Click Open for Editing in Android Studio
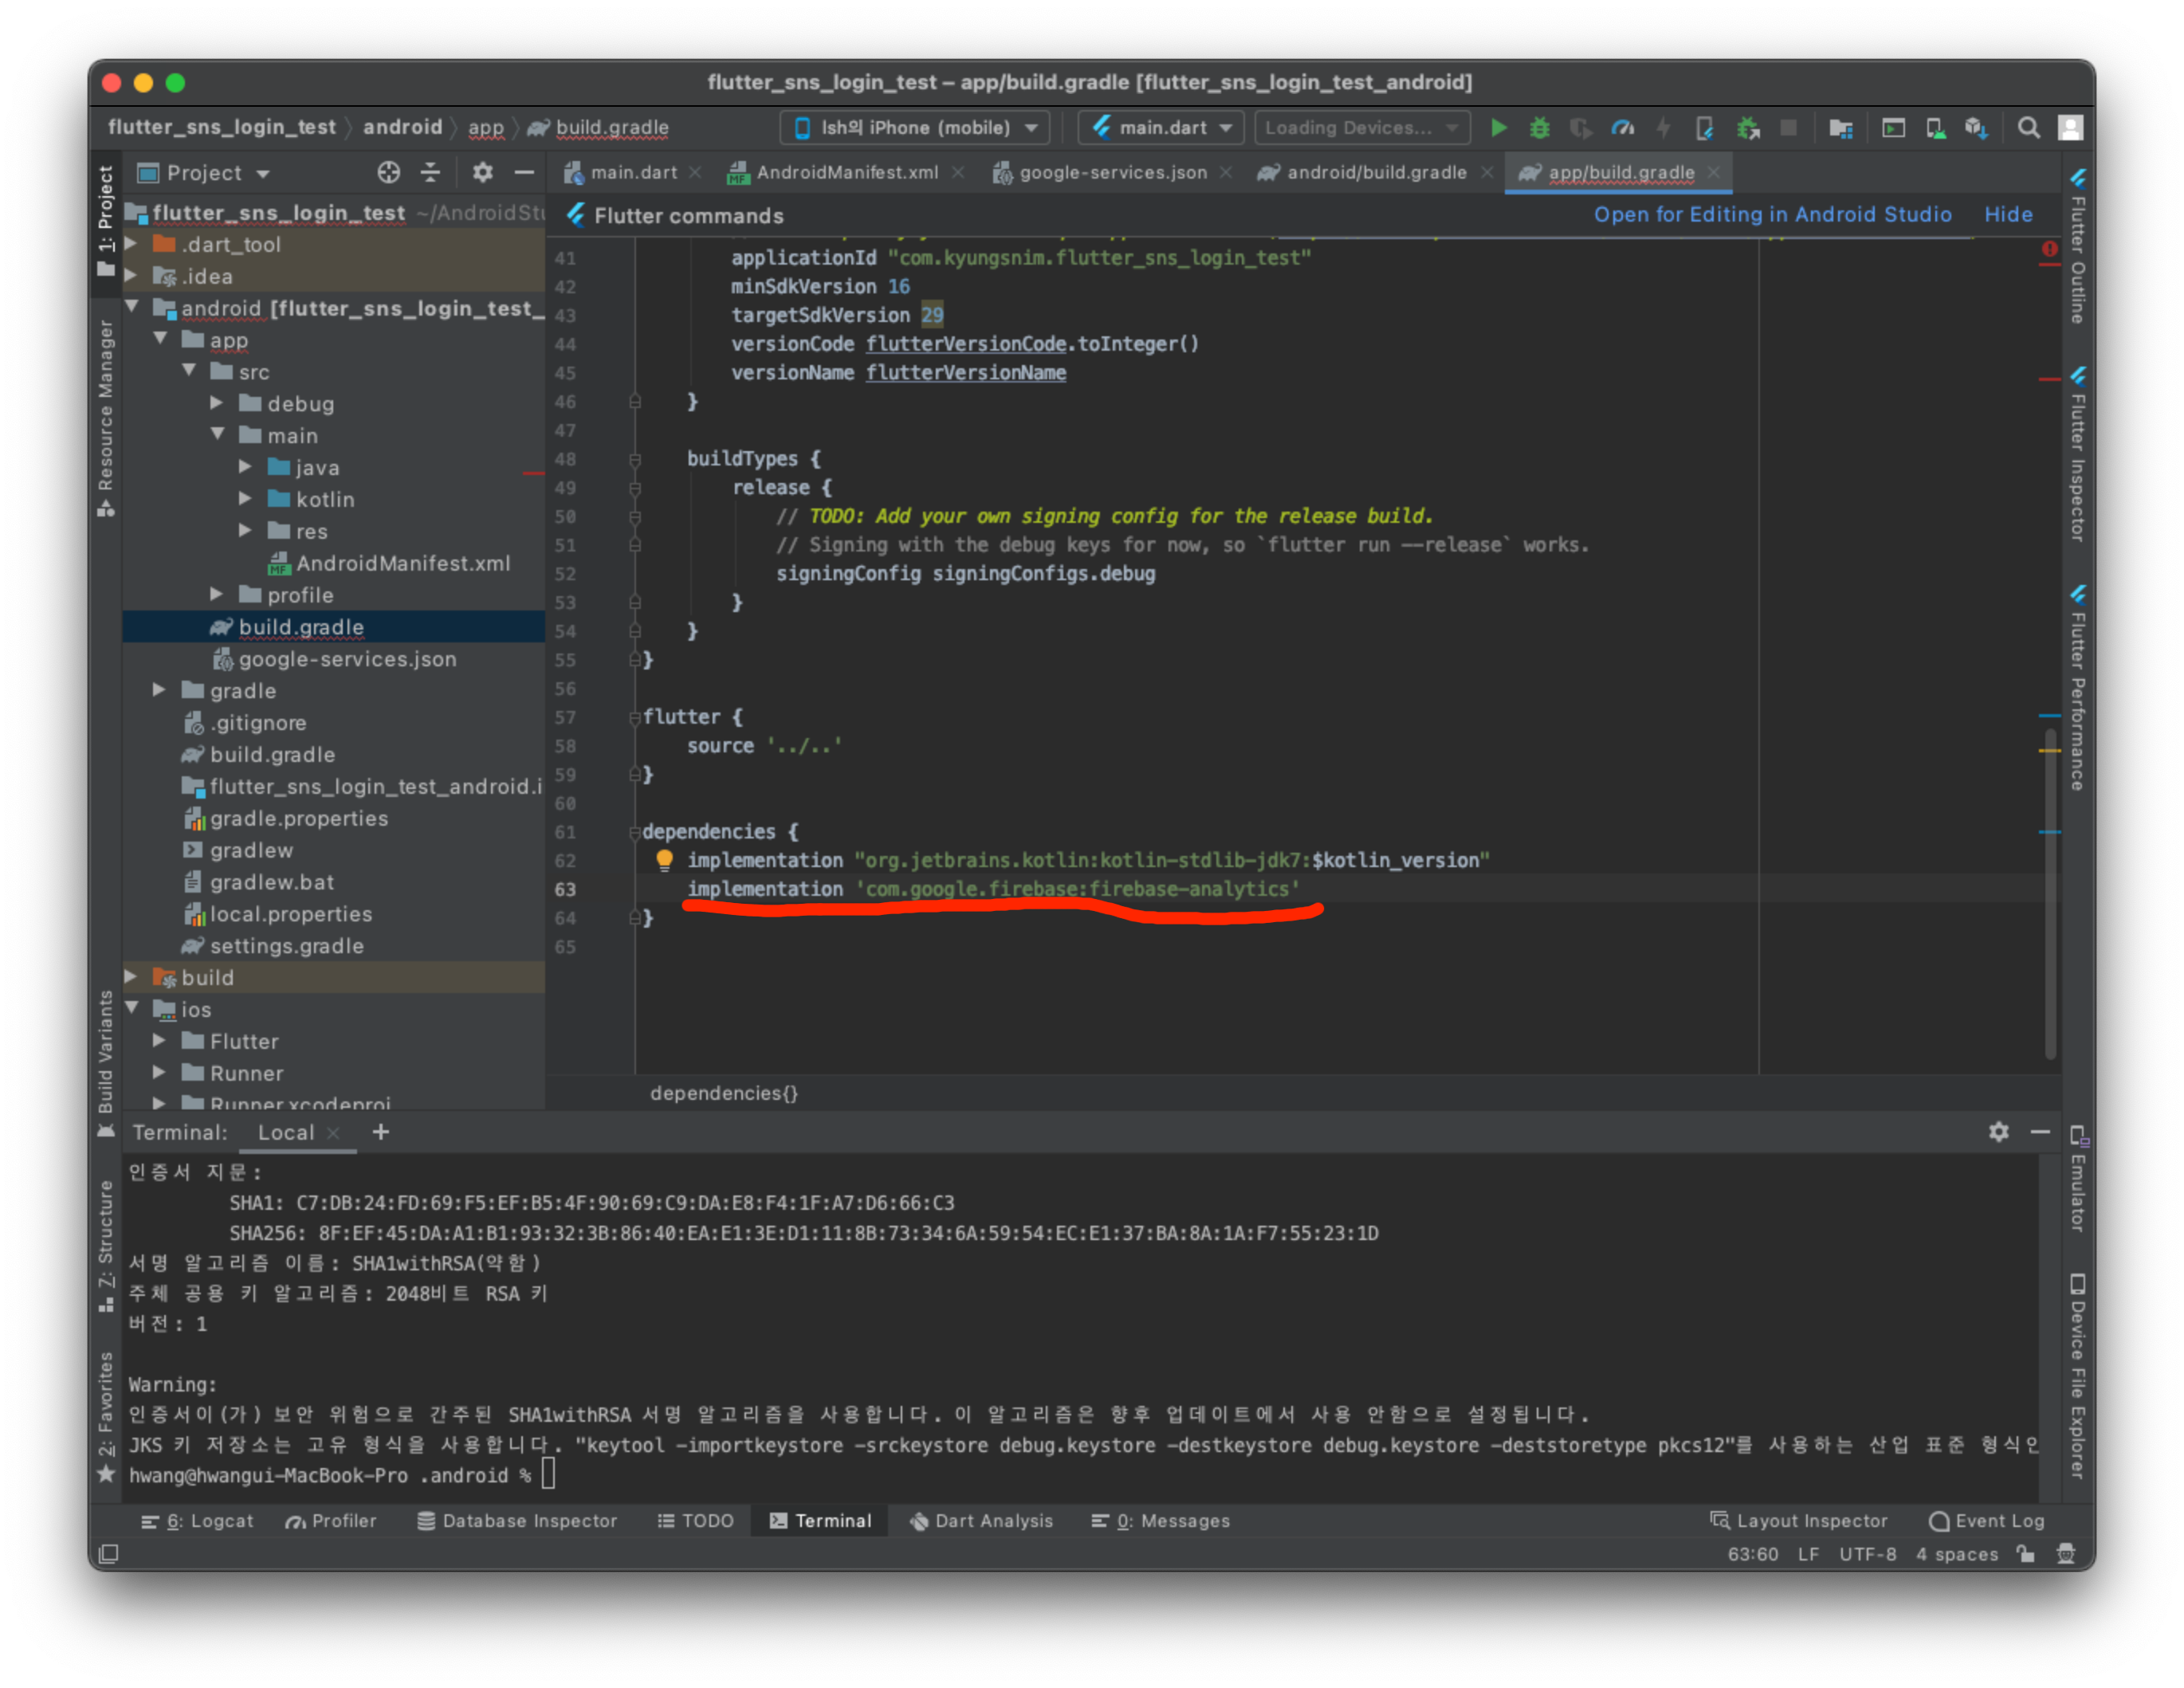The width and height of the screenshot is (2184, 1688). pos(1772,215)
